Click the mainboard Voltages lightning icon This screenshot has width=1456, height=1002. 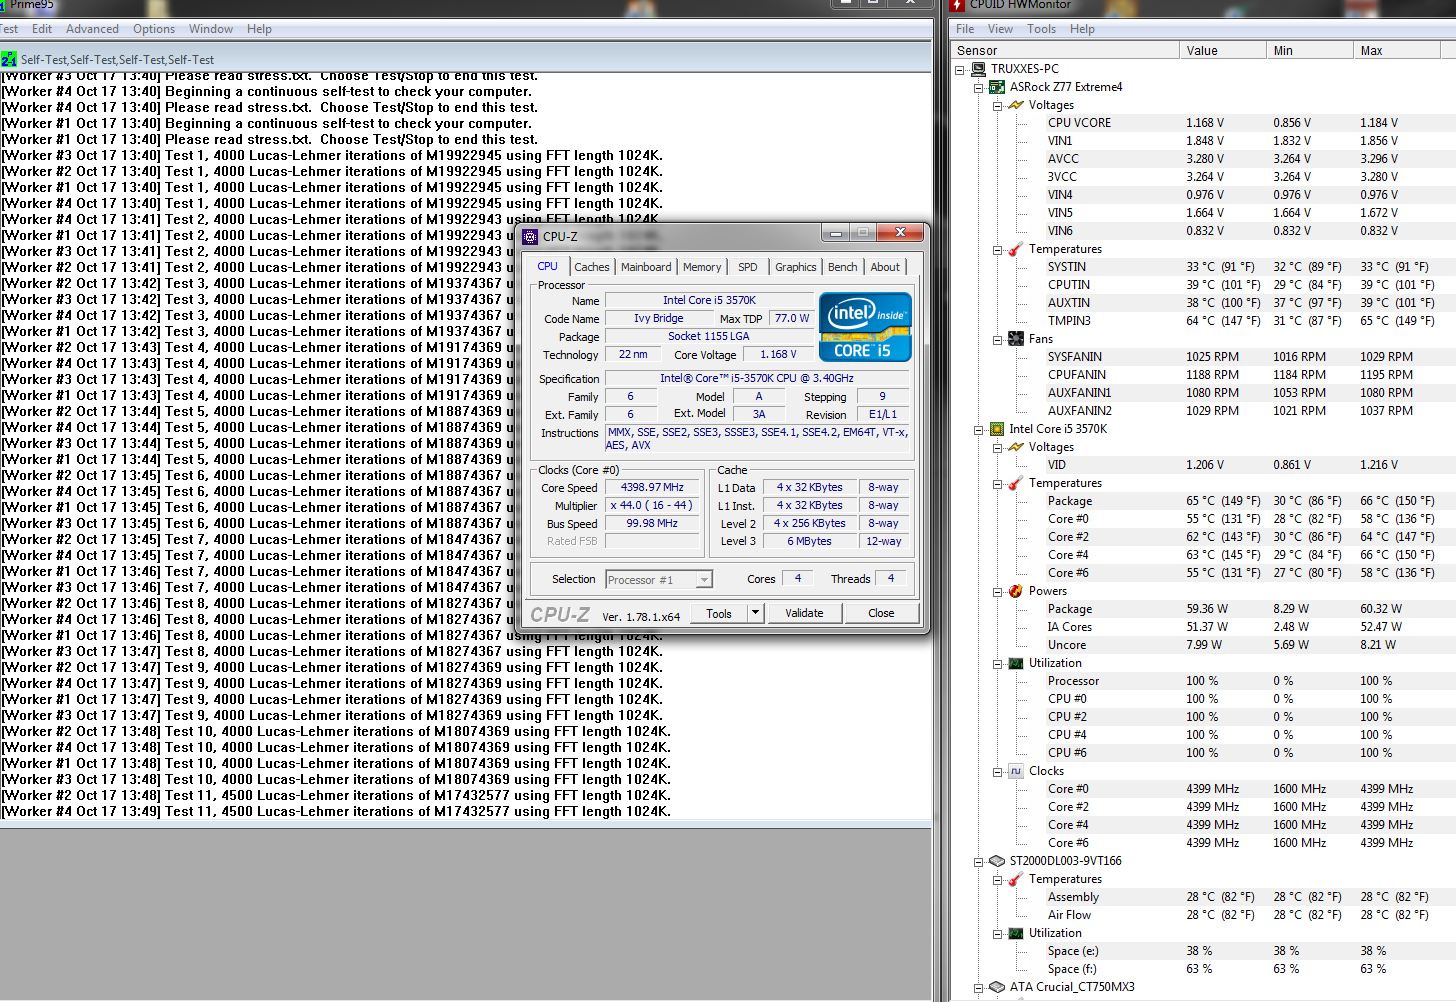pyautogui.click(x=1016, y=105)
